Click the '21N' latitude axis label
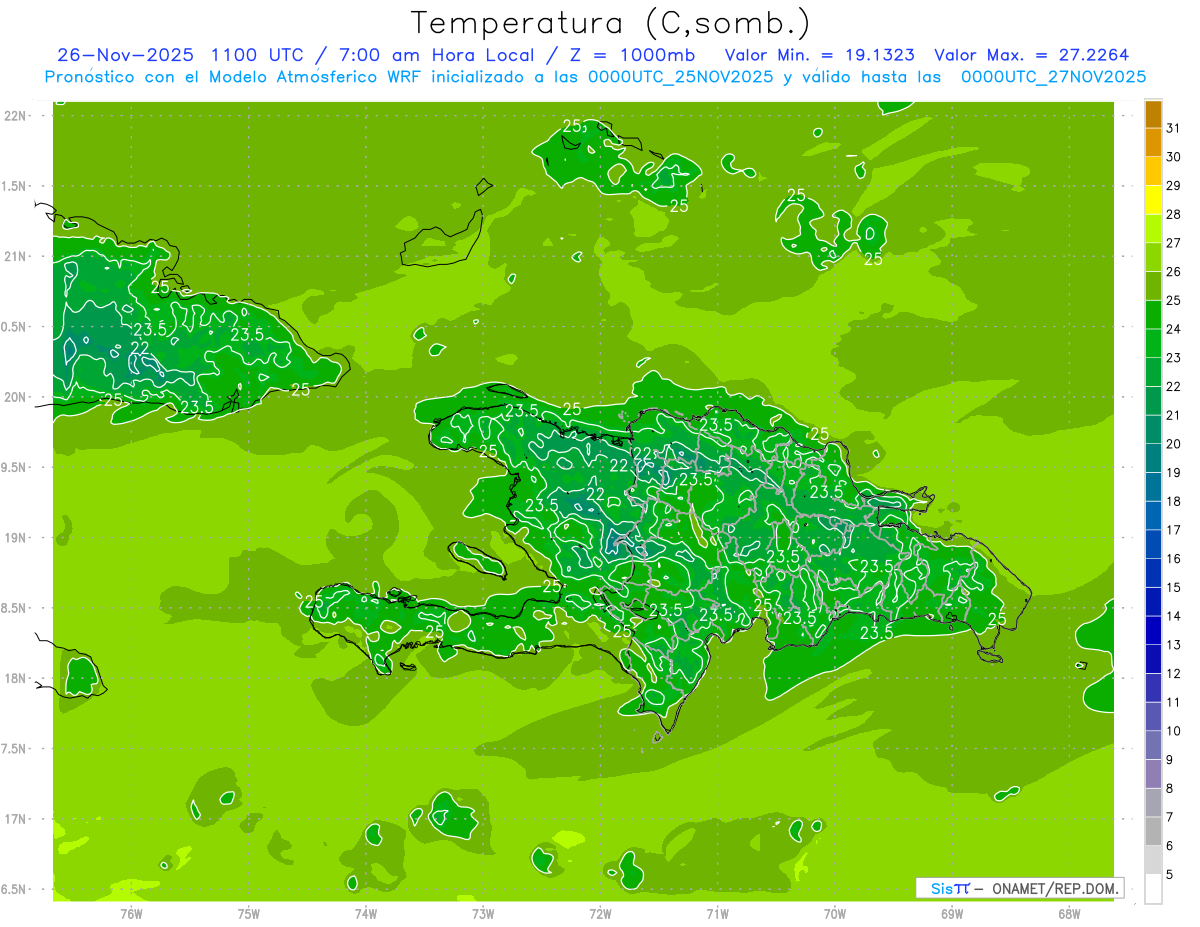Viewport: 1200px width, 927px height. 14,256
